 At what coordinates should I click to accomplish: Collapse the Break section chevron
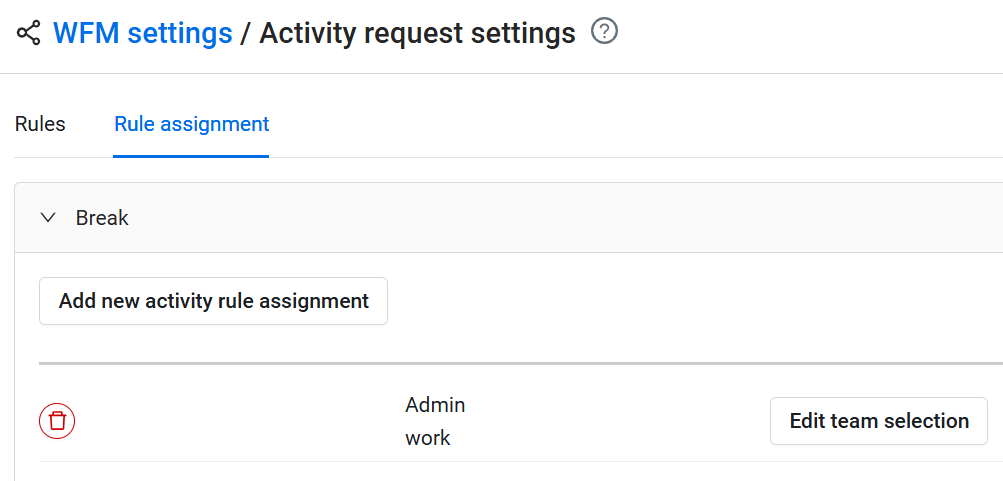pos(48,218)
